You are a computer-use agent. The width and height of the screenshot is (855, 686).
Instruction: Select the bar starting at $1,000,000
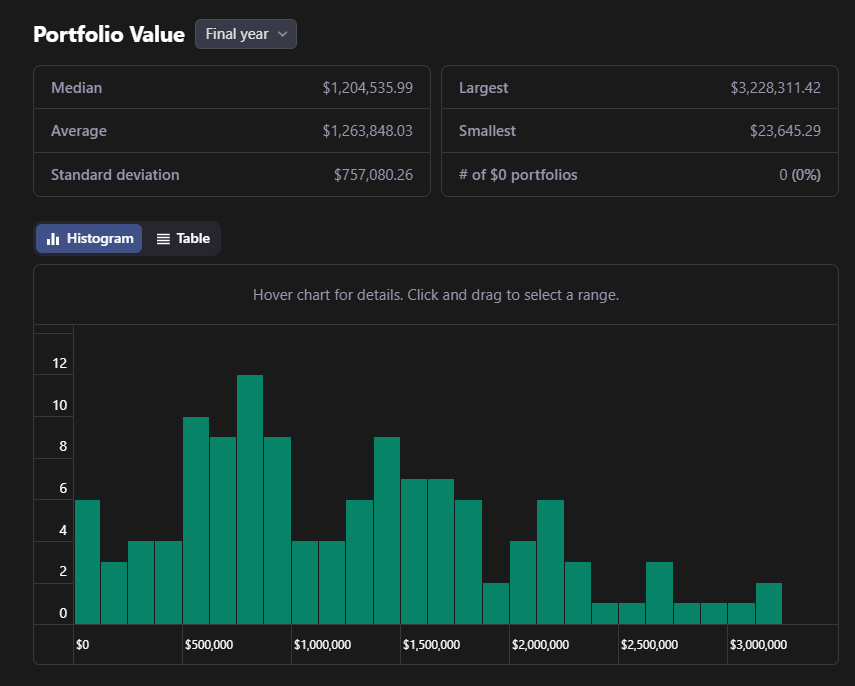305,582
